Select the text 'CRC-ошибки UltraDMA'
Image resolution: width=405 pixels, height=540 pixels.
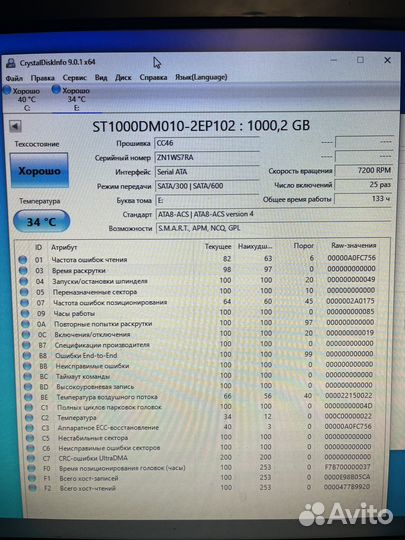pos(93,458)
